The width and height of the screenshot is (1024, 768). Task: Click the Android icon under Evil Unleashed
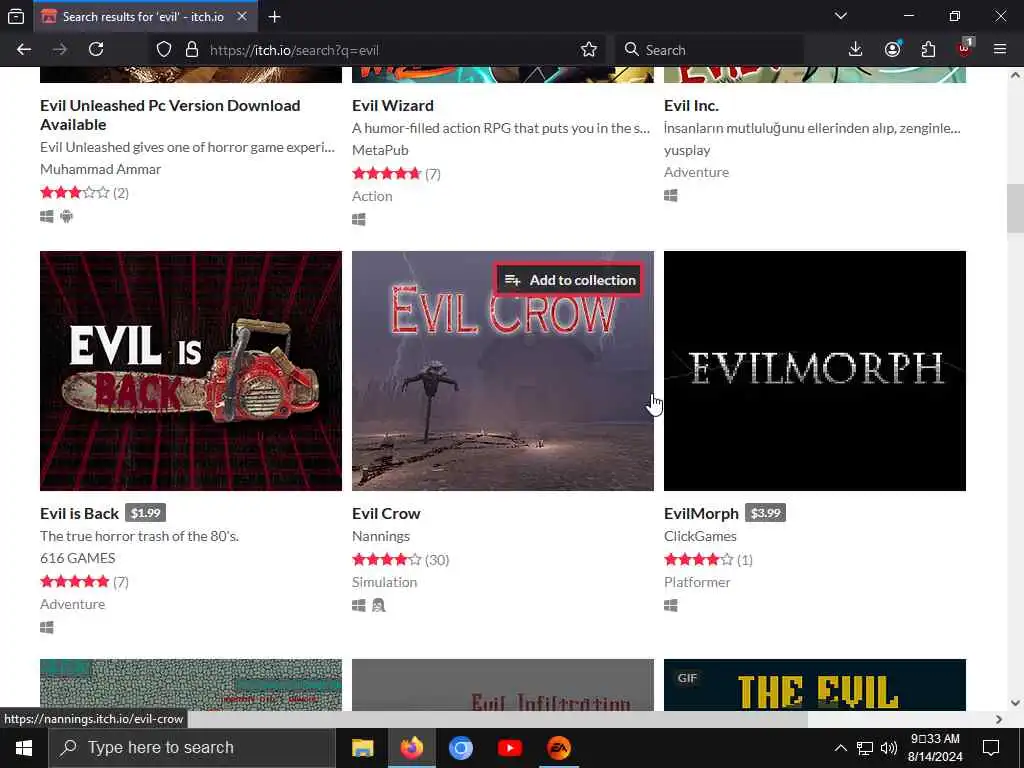click(67, 216)
